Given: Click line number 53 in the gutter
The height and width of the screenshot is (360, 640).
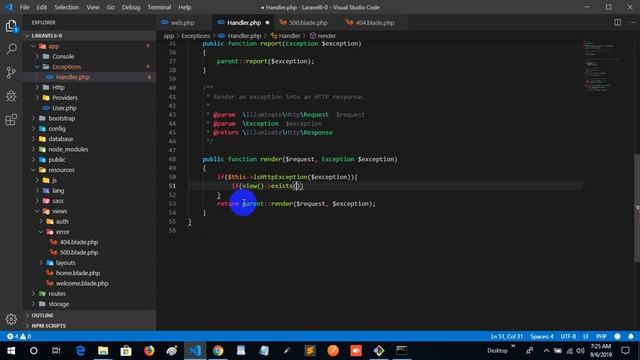Looking at the screenshot, I should (x=172, y=204).
